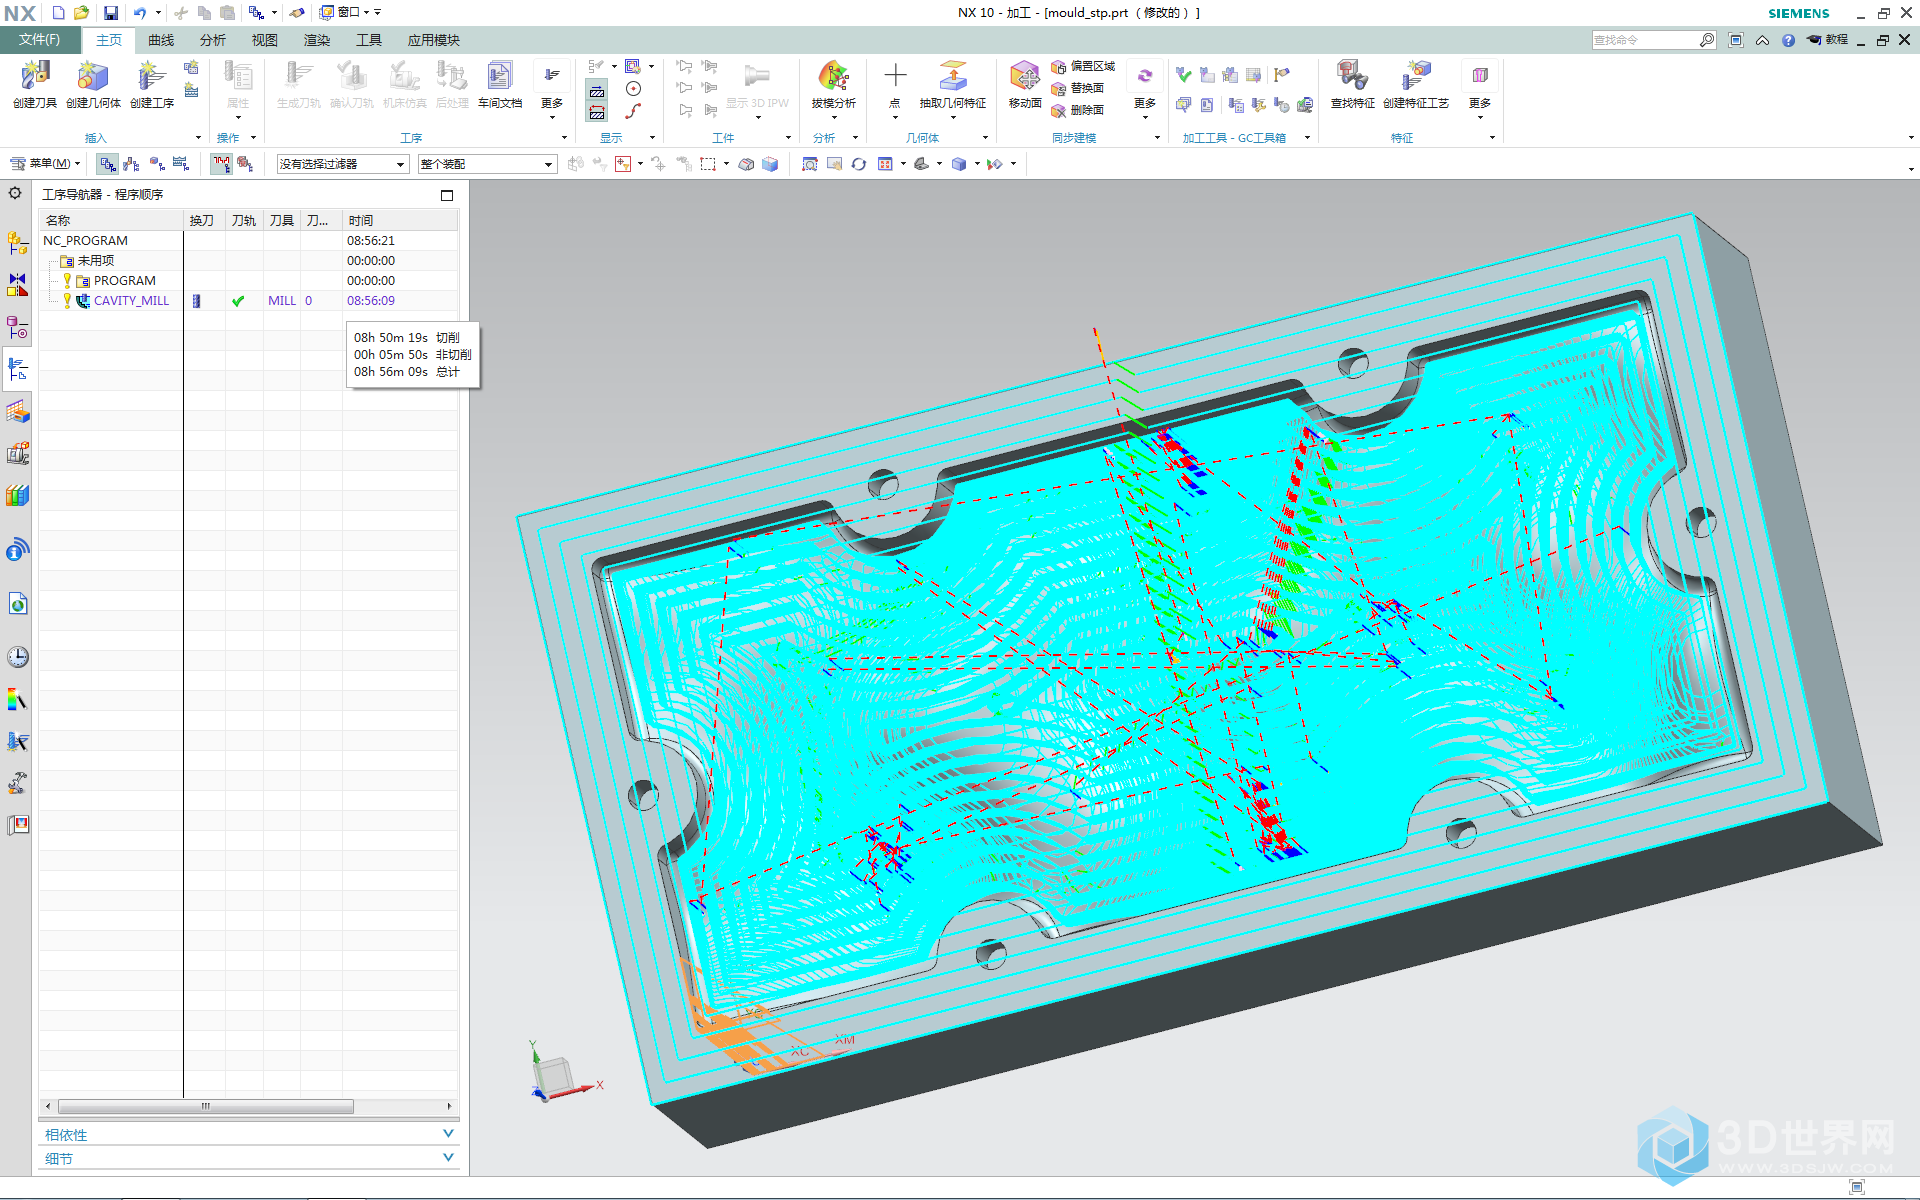Screen dimensions: 1920x1200
Task: Open the History clock sidebar icon
Action: pyautogui.click(x=17, y=657)
